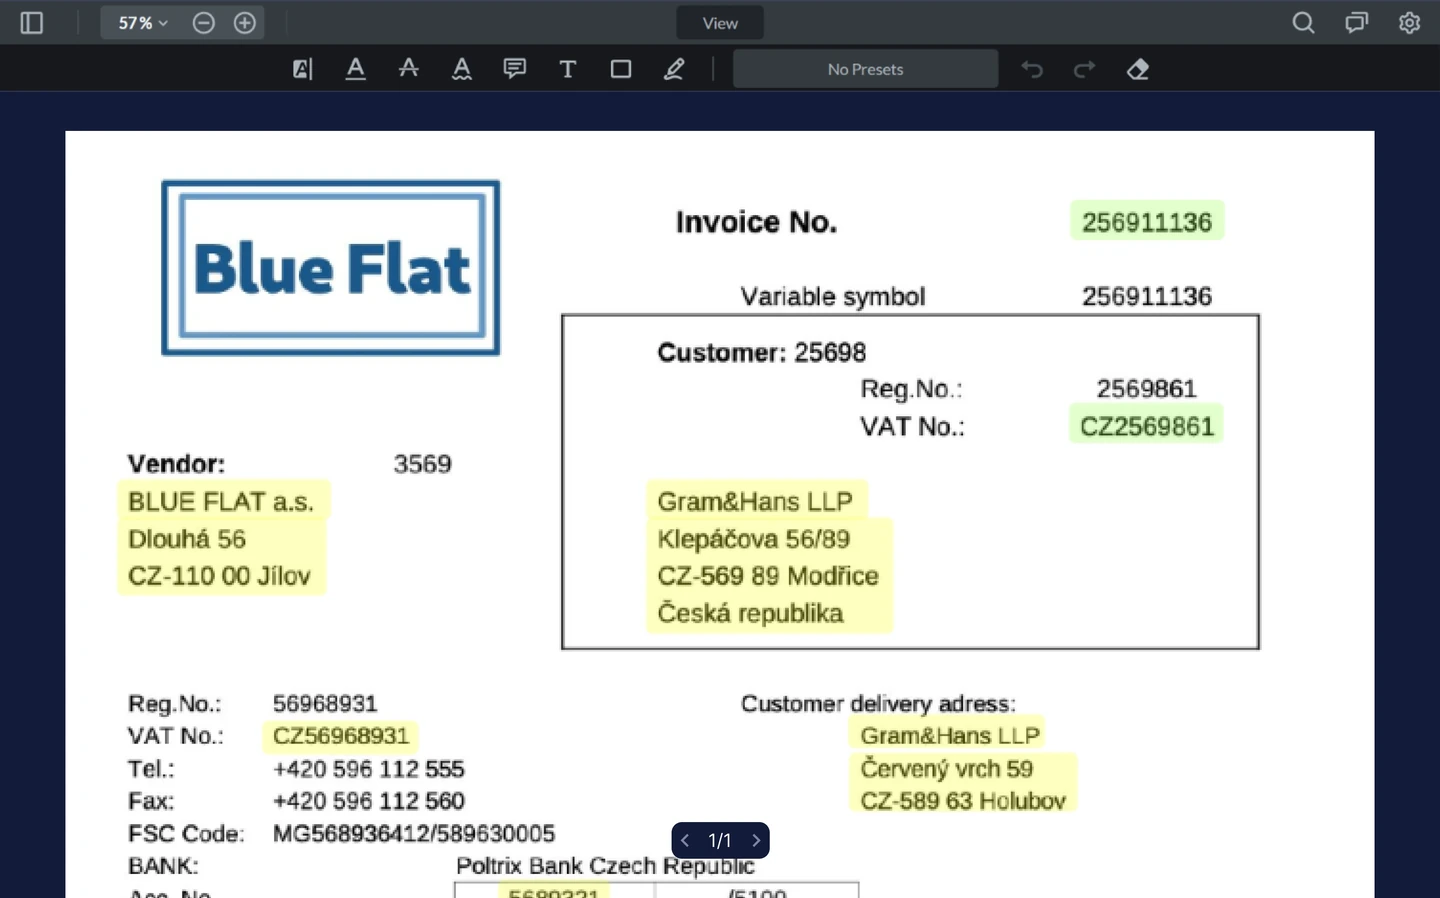Click the highlighted text Česká republika
The image size is (1440, 898).
(751, 613)
